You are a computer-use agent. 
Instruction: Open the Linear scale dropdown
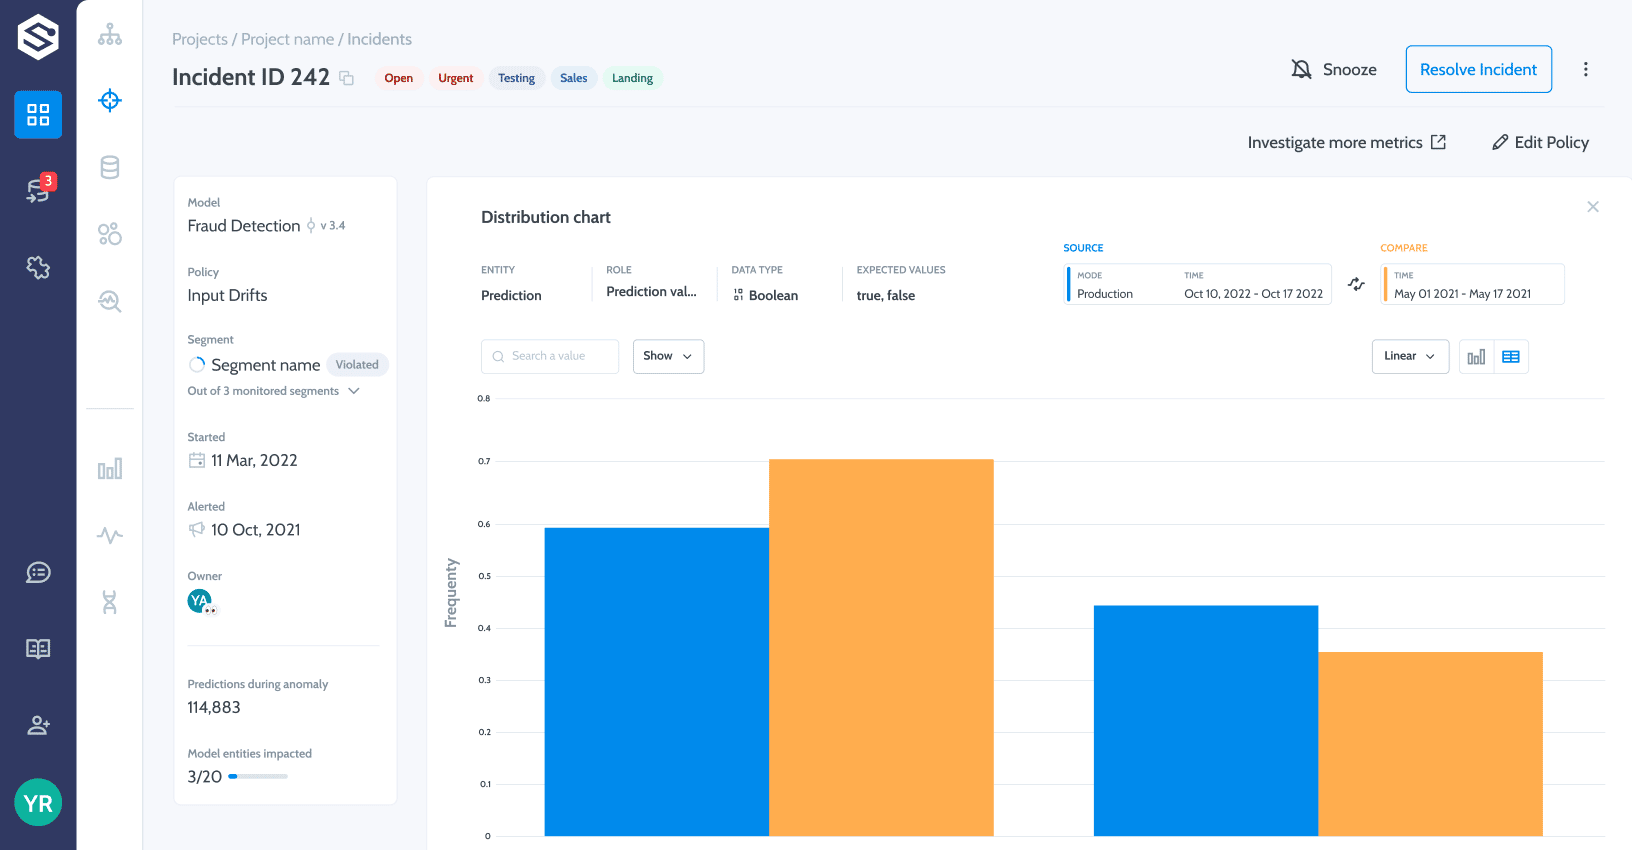(x=1409, y=356)
